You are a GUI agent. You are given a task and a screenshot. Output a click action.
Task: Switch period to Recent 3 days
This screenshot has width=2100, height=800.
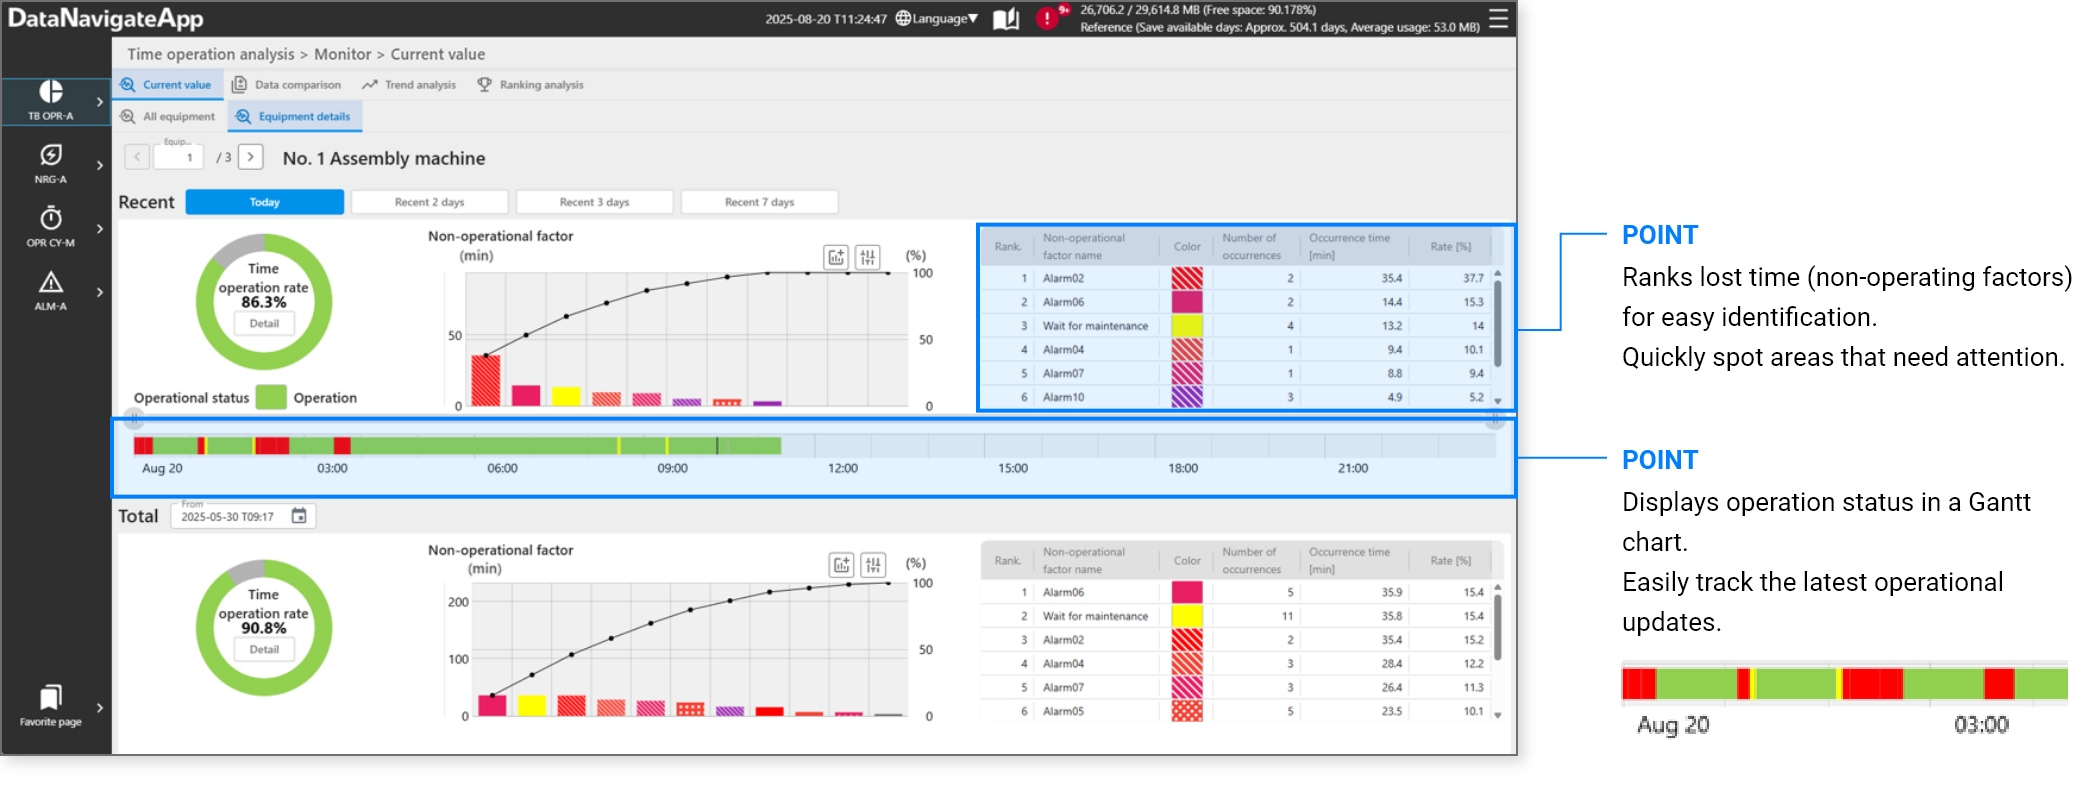point(594,202)
